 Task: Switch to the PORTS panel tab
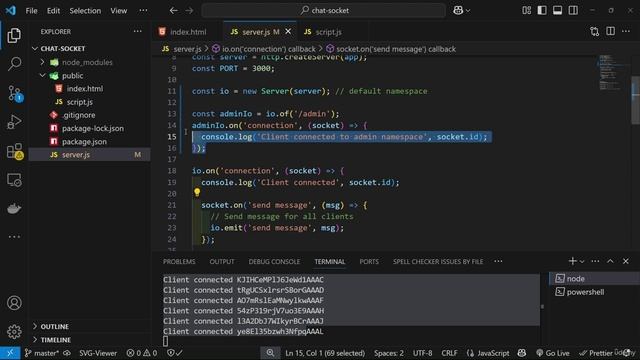pos(369,262)
